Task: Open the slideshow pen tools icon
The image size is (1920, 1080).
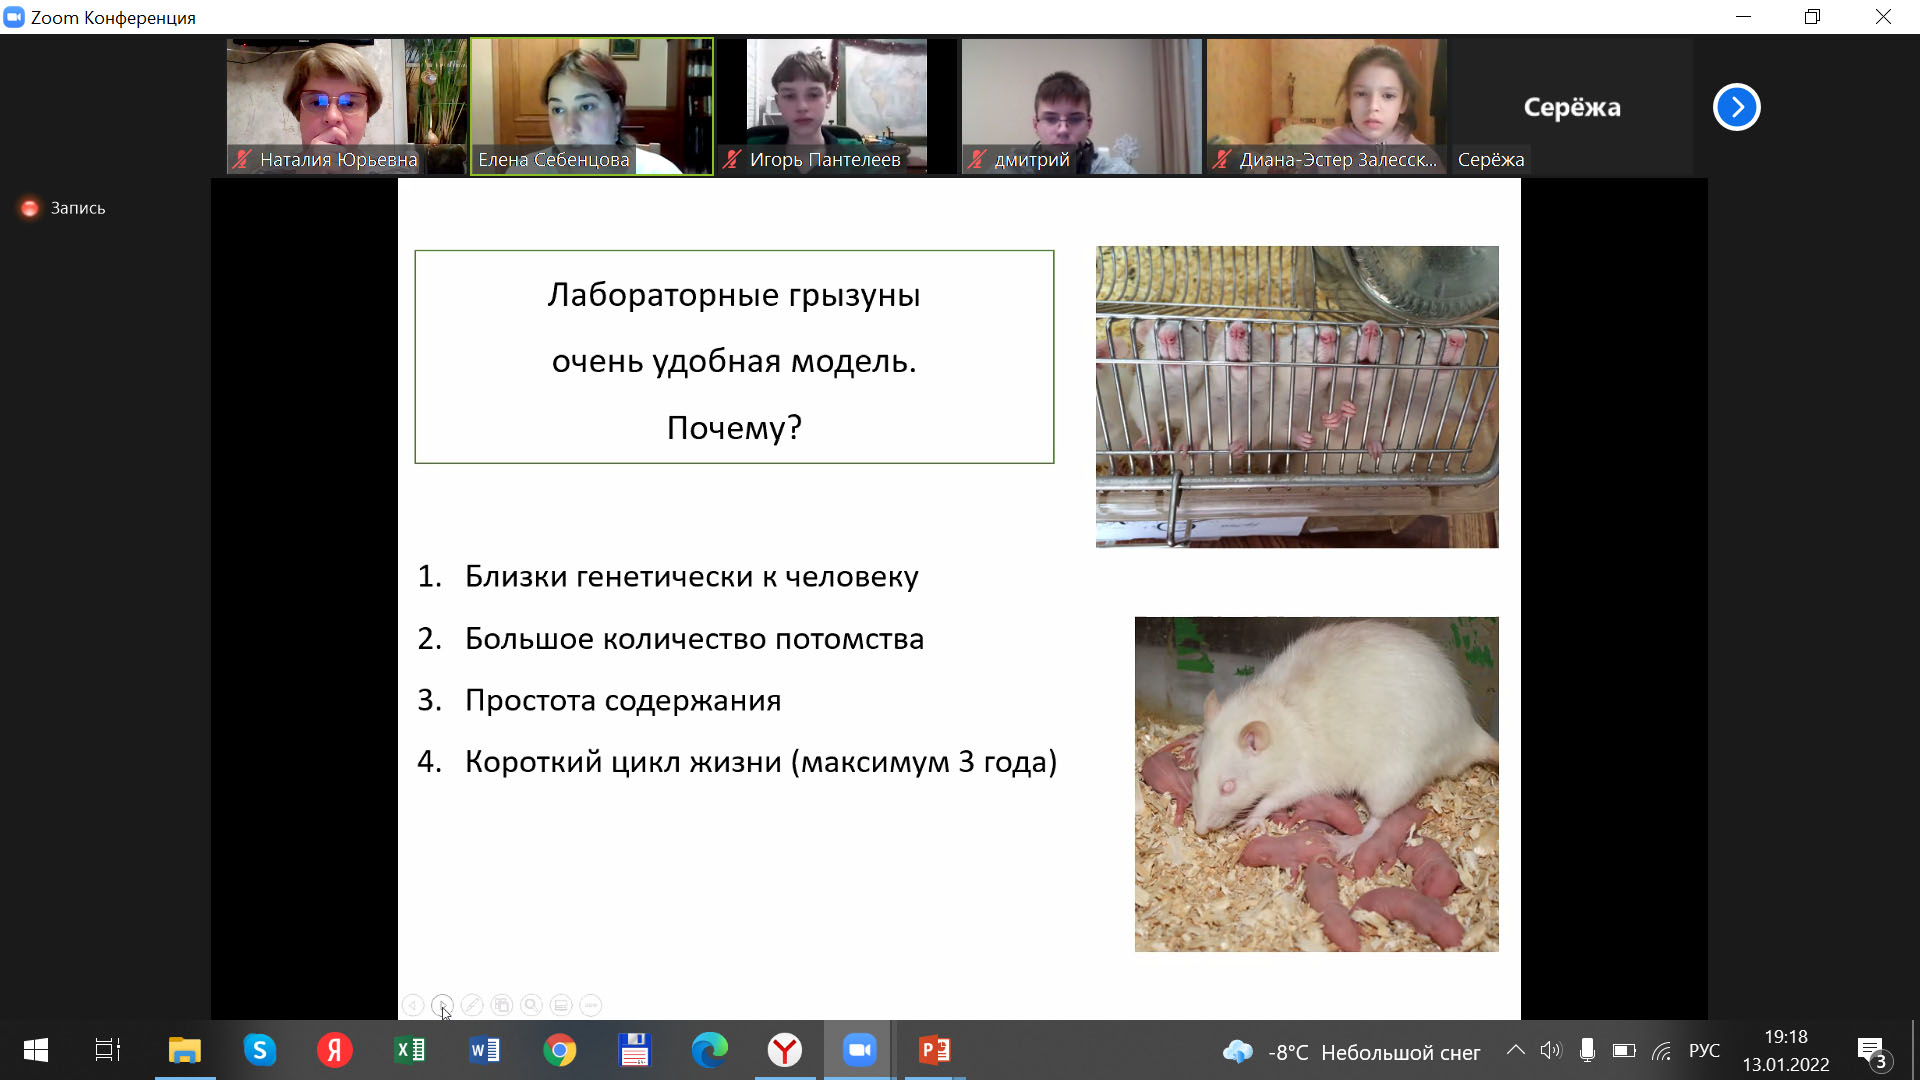Action: pyautogui.click(x=472, y=1005)
